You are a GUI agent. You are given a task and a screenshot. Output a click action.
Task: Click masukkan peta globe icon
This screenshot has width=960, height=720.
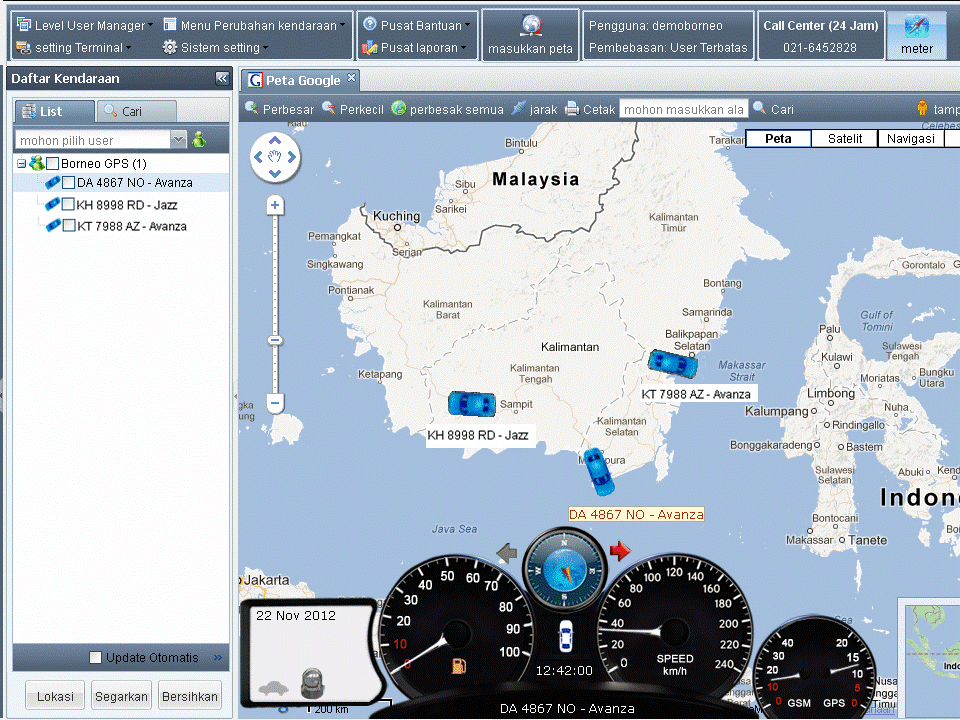click(x=531, y=26)
